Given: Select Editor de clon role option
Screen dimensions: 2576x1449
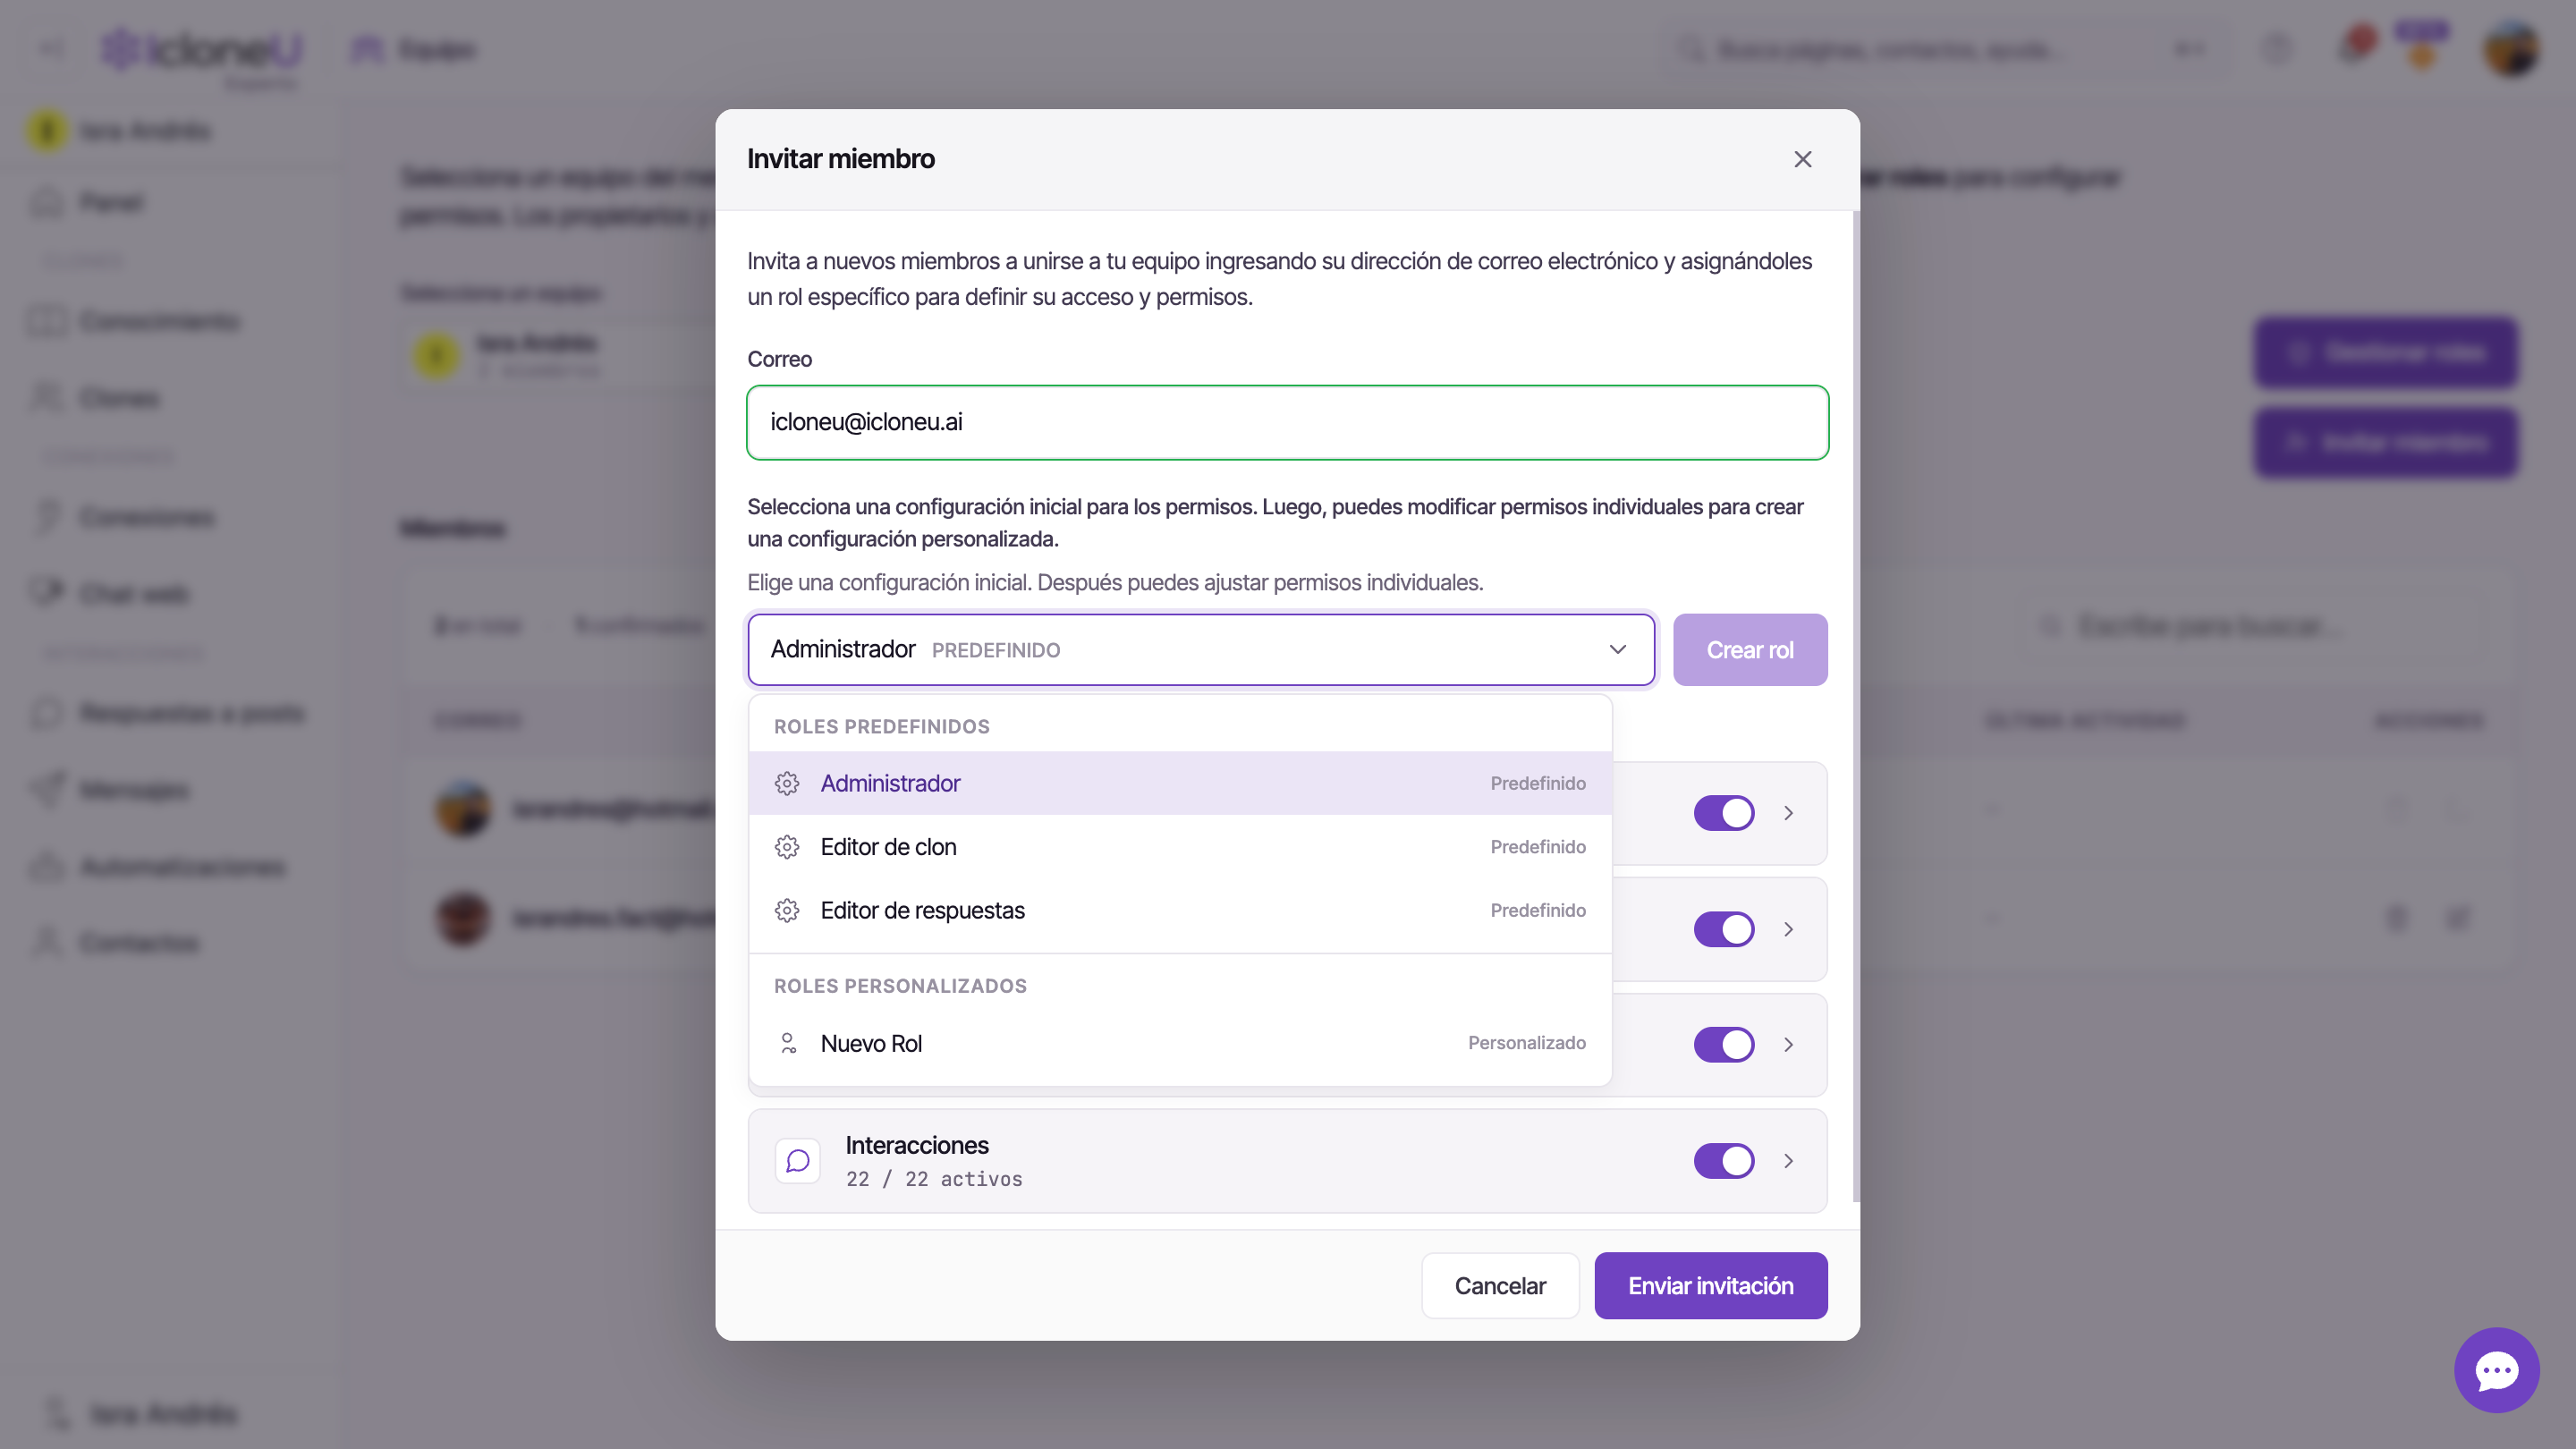Looking at the screenshot, I should click(x=1180, y=847).
